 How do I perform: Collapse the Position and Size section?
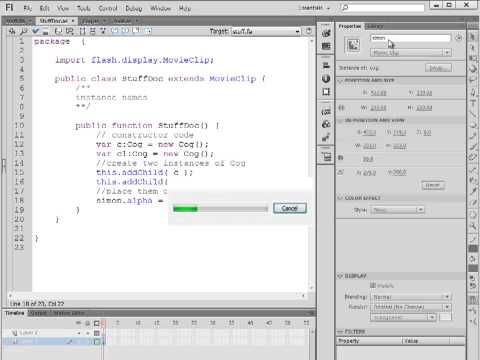pyautogui.click(x=340, y=81)
